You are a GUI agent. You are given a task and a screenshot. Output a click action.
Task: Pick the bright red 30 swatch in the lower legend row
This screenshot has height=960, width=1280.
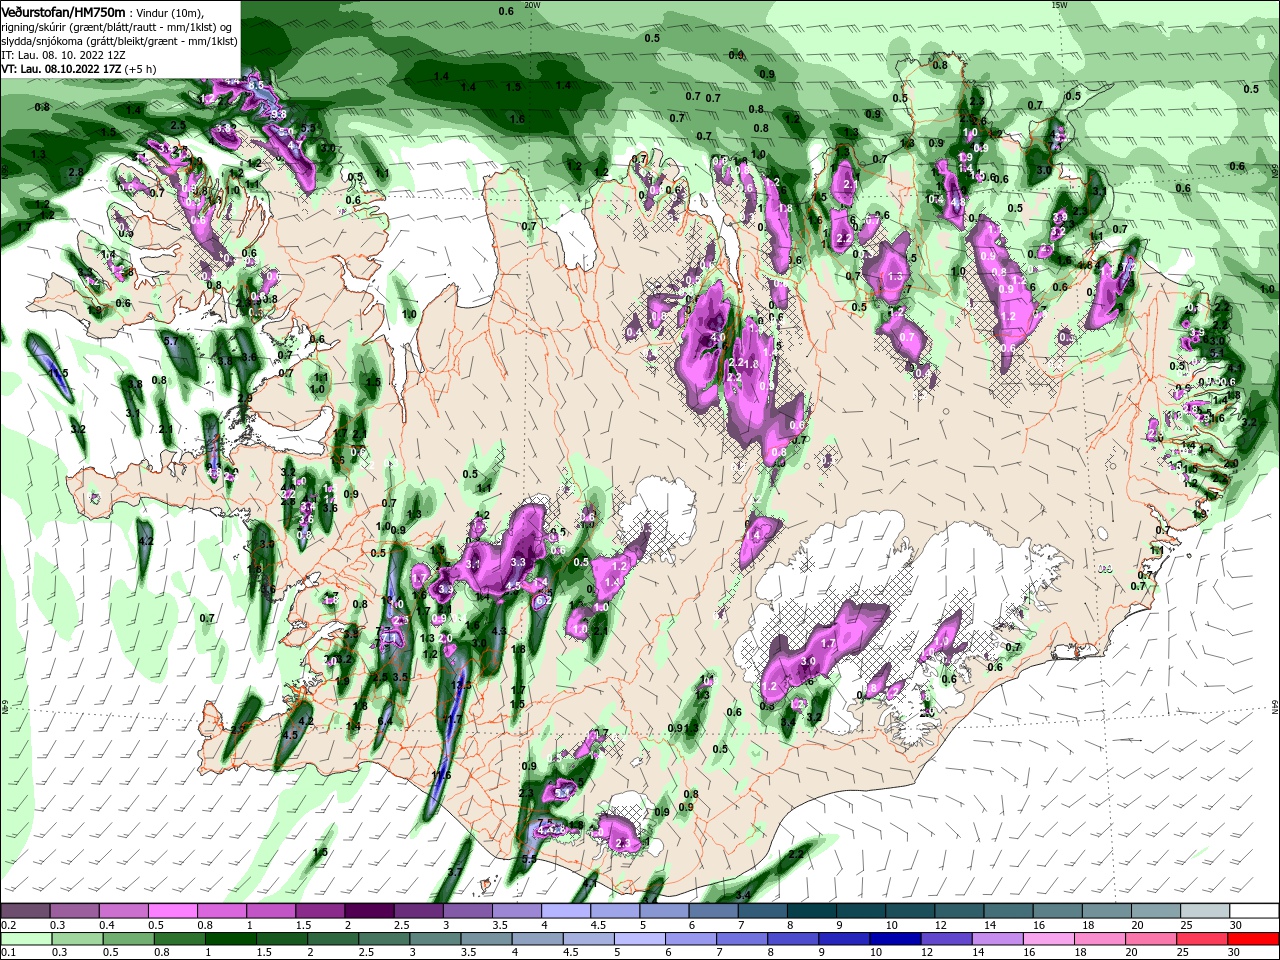click(1252, 939)
